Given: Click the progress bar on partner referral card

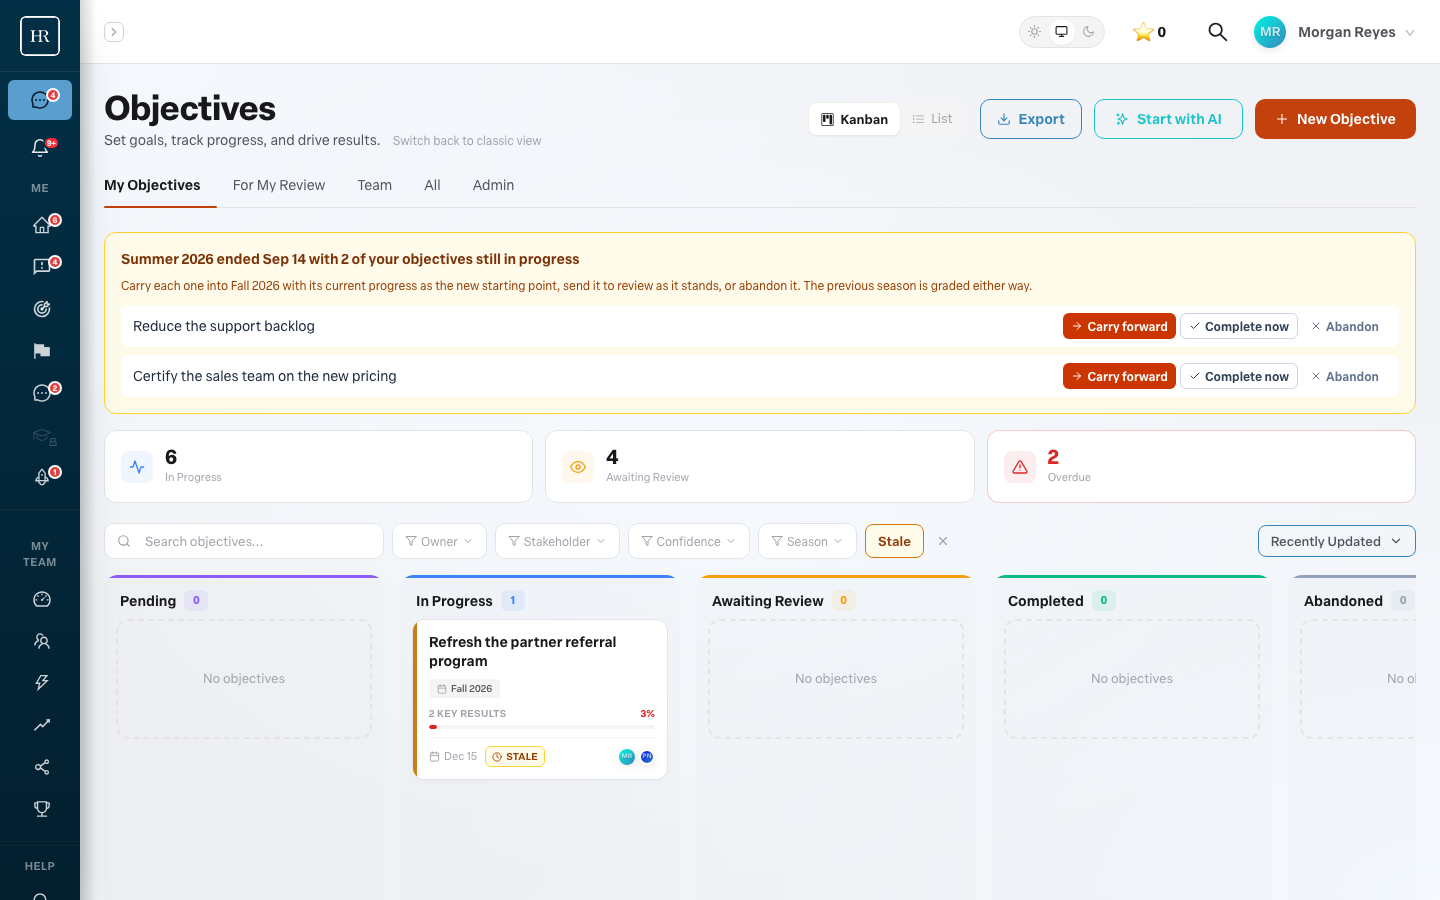Looking at the screenshot, I should [541, 727].
